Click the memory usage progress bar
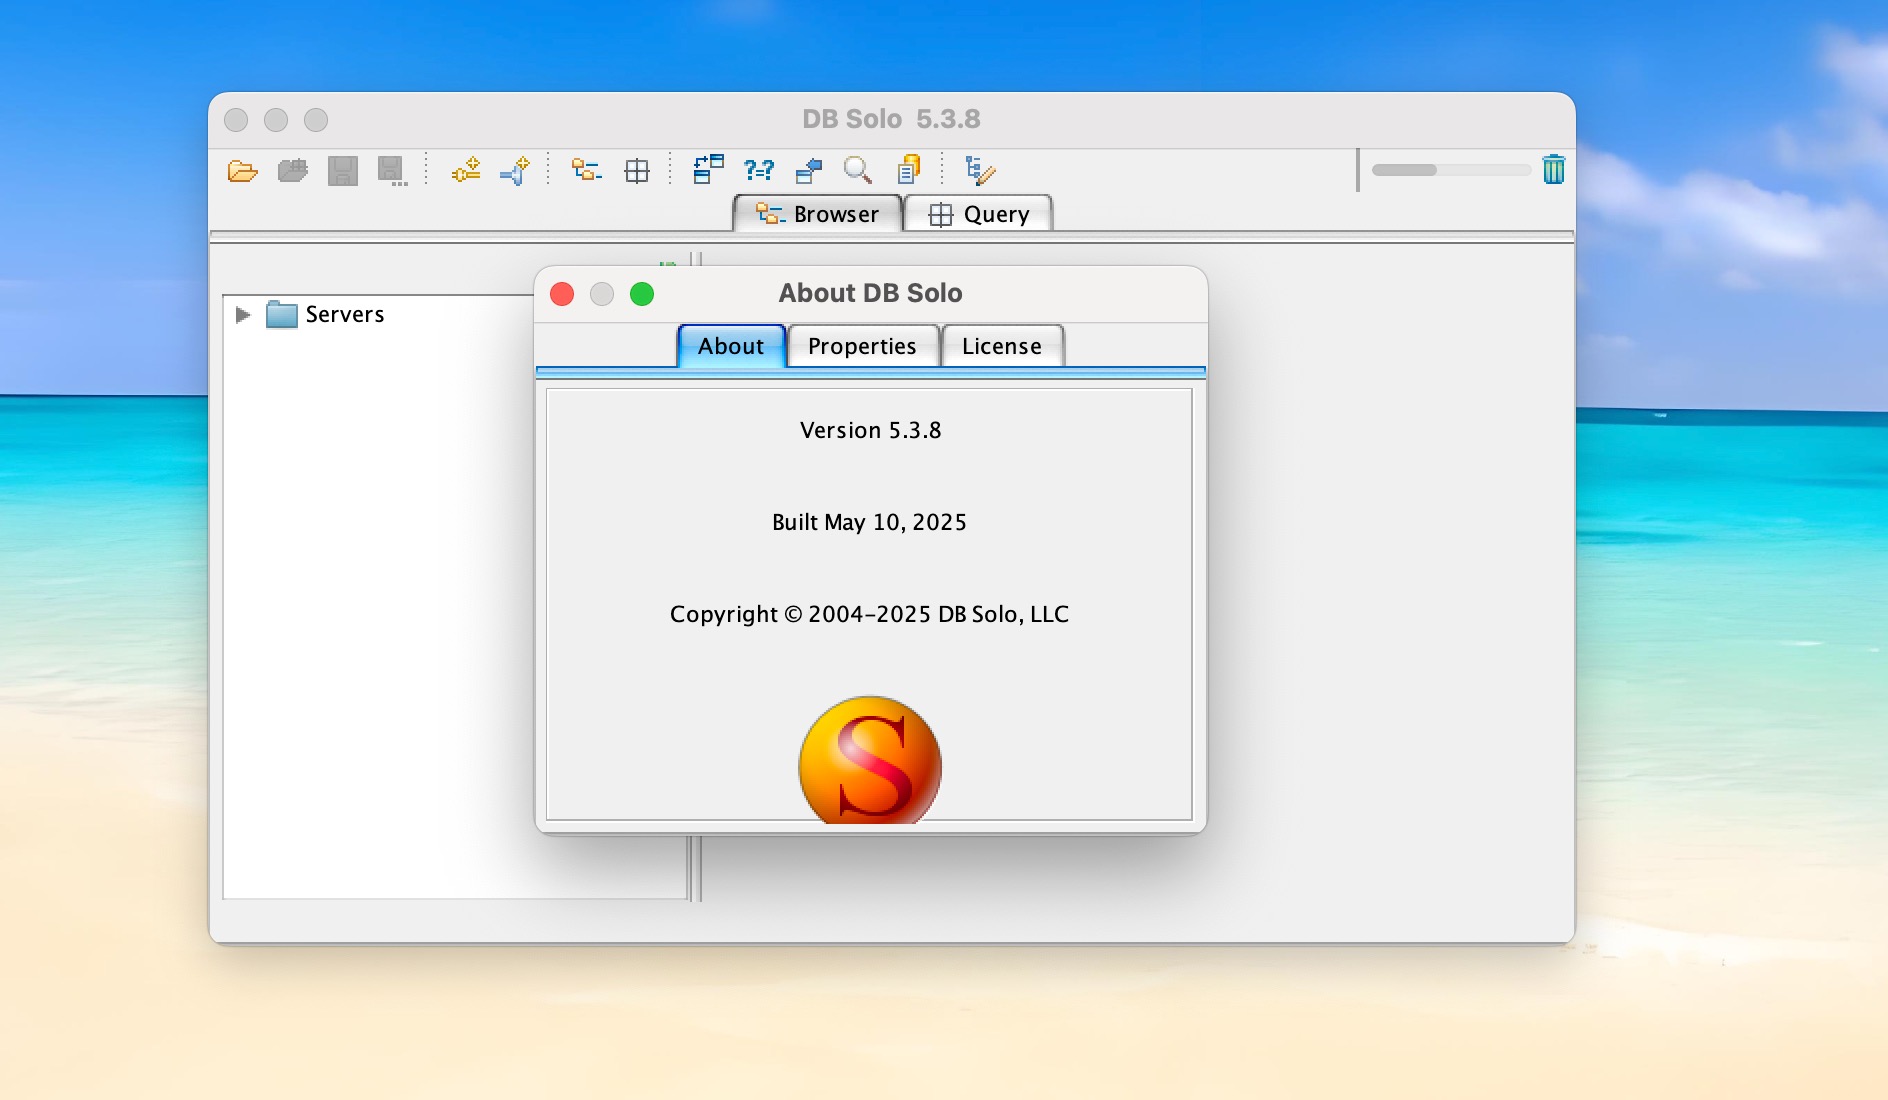 pyautogui.click(x=1451, y=170)
